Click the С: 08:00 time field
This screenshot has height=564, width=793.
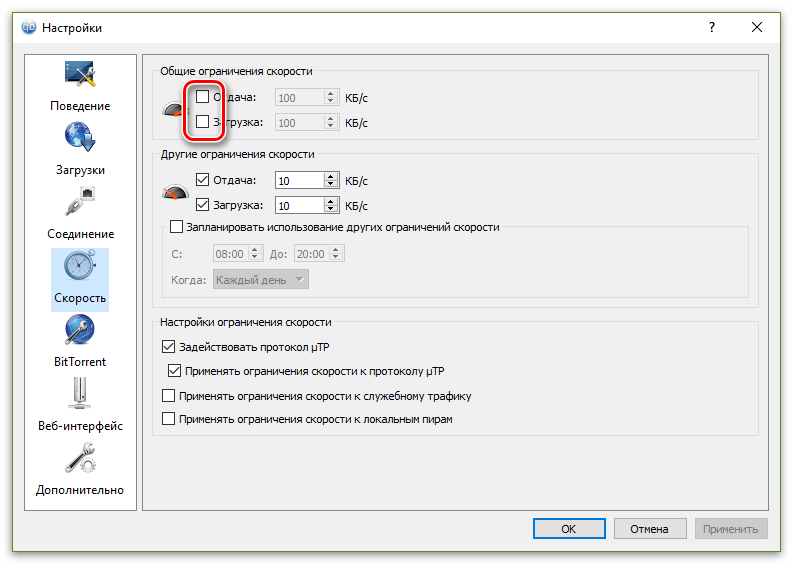pyautogui.click(x=231, y=254)
